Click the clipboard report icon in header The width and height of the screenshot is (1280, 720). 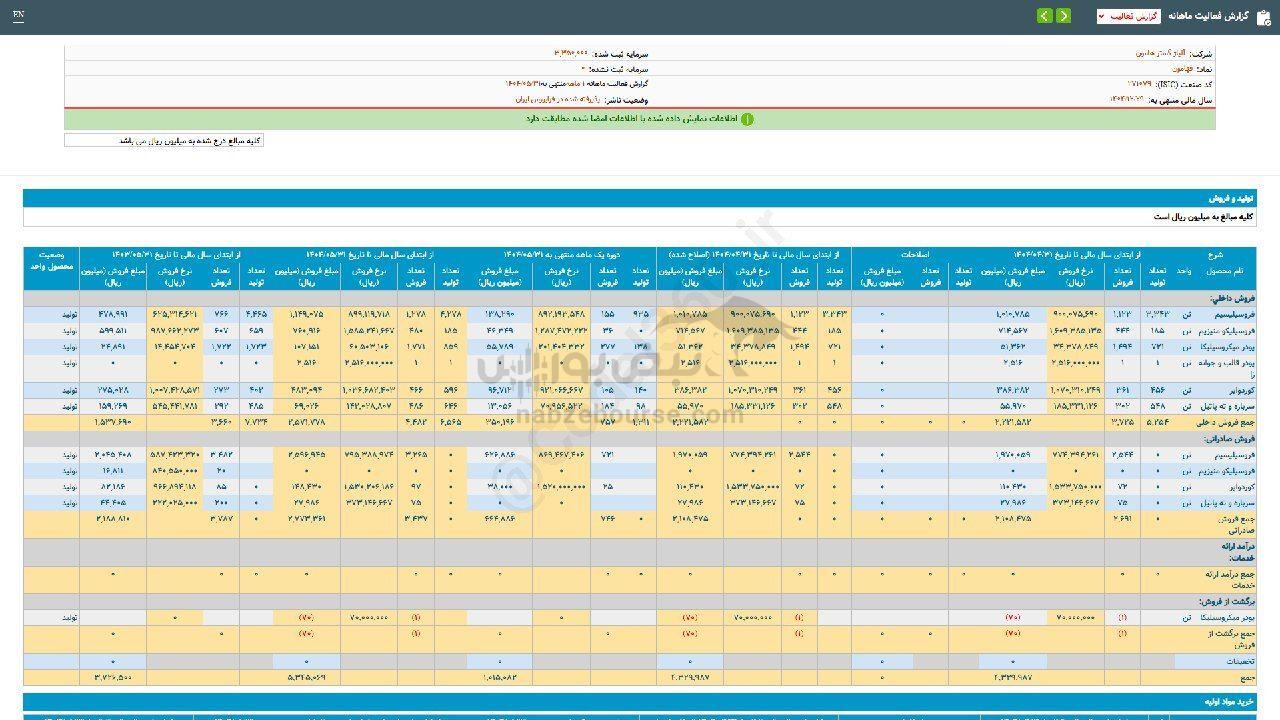click(1263, 16)
